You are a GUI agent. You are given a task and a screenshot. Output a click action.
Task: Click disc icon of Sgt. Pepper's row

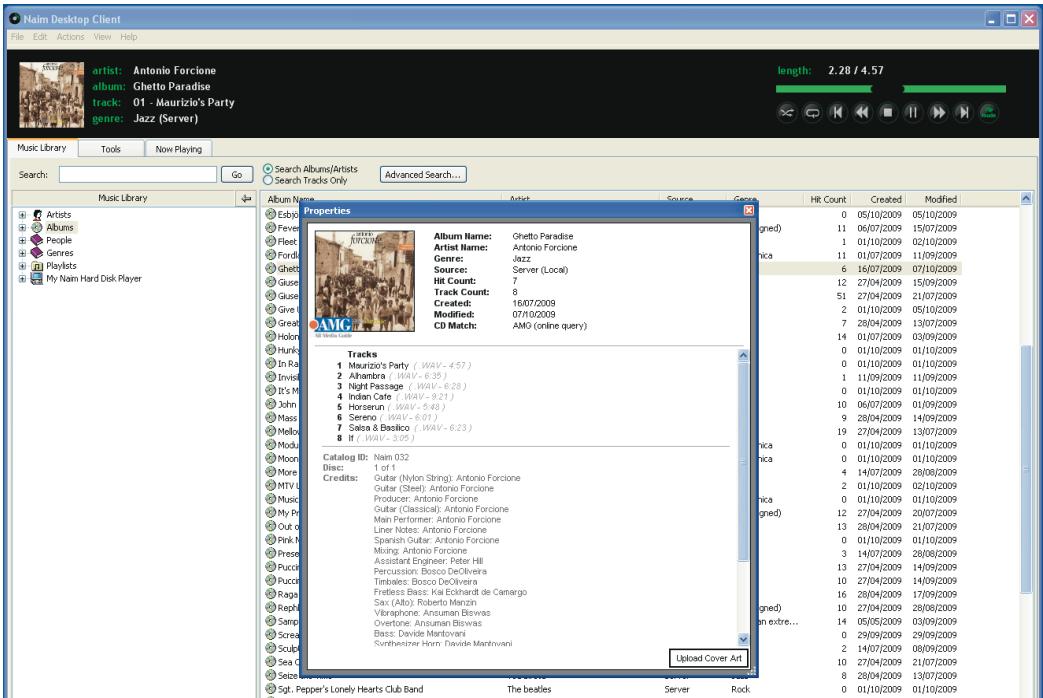tap(271, 689)
